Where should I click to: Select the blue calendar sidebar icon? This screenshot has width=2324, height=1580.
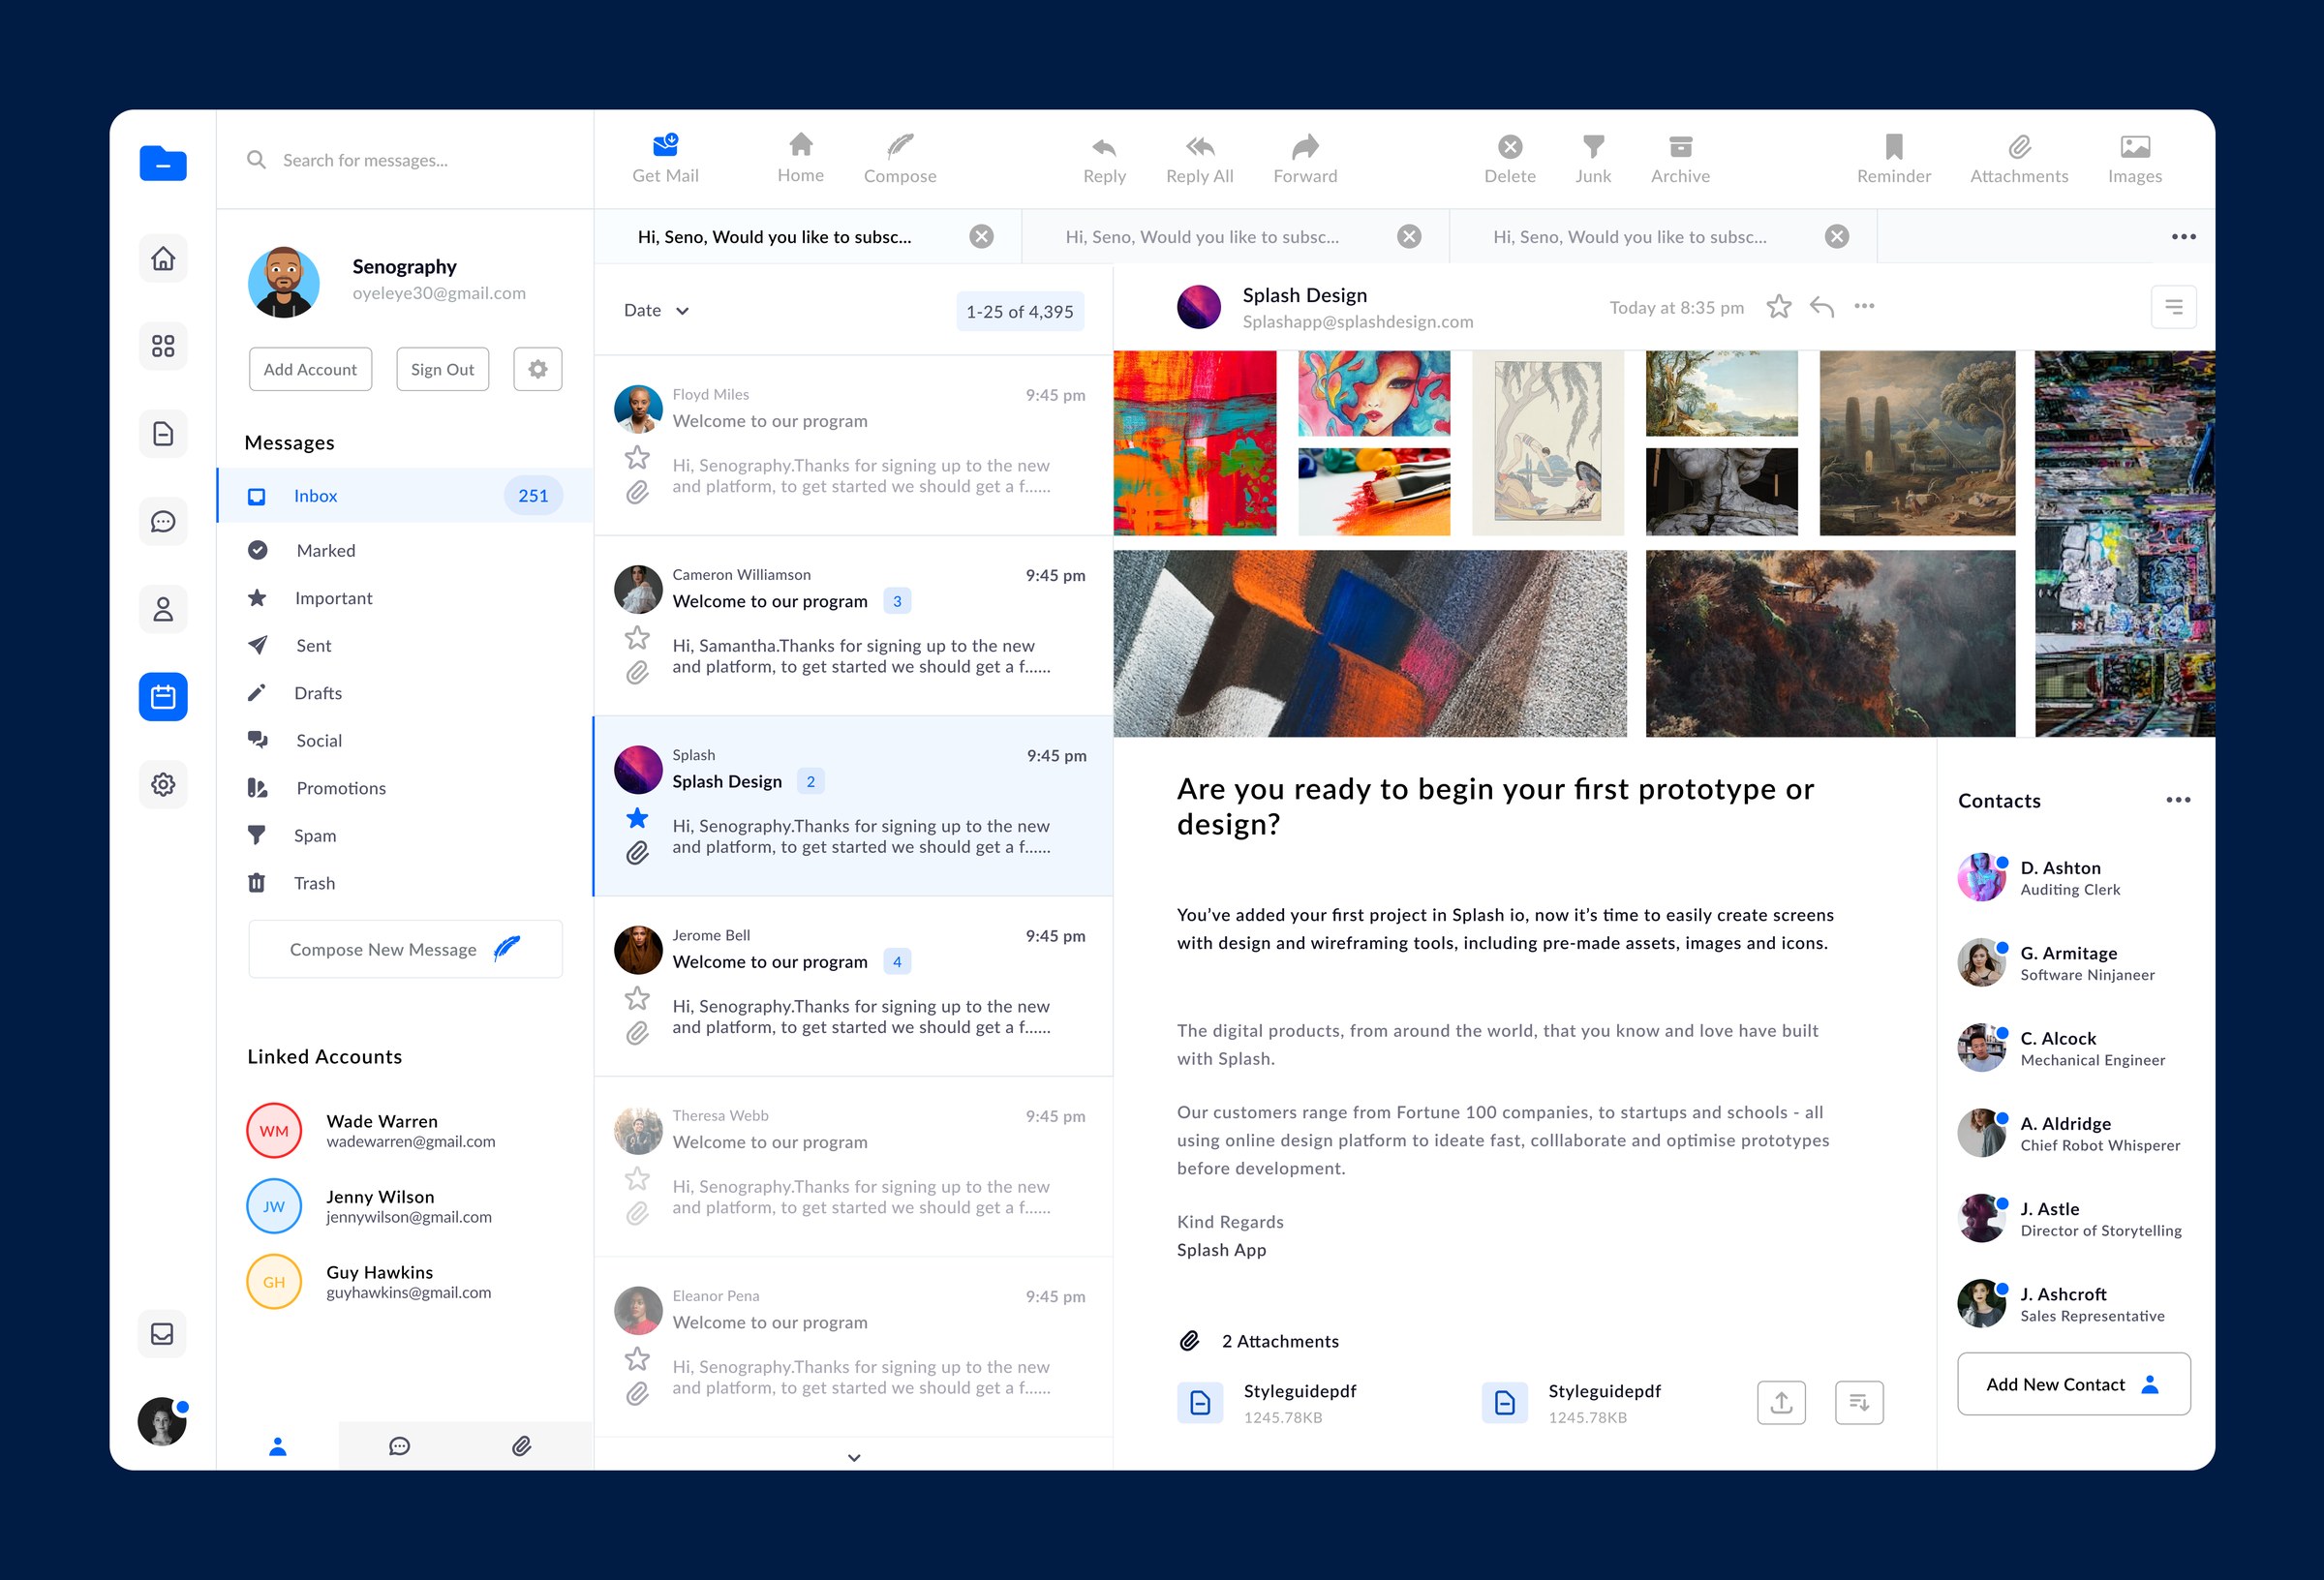163,697
